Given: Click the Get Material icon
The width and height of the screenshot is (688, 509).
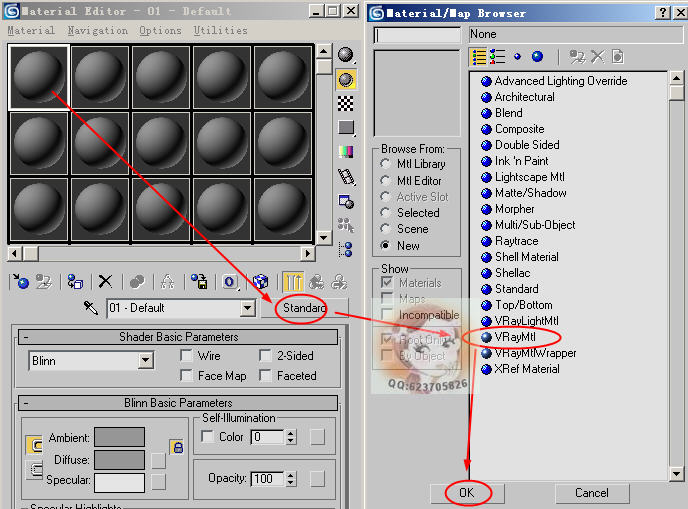Looking at the screenshot, I should pyautogui.click(x=19, y=282).
